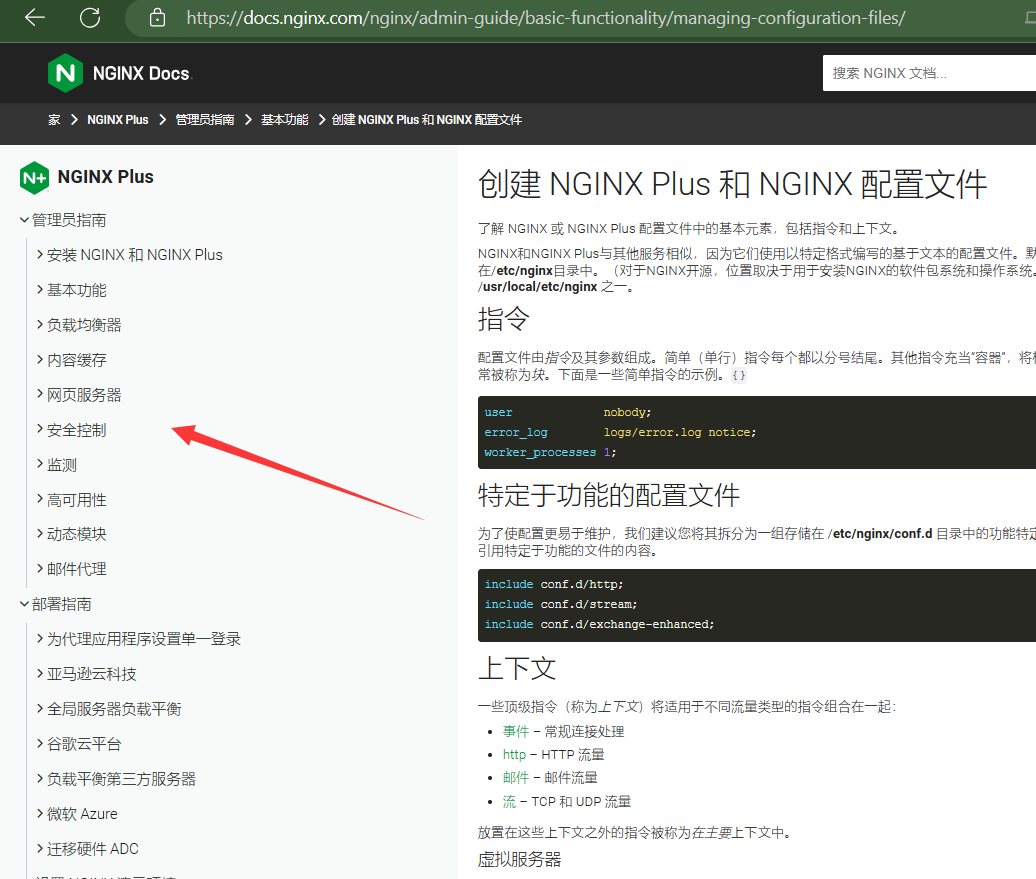
Task: Click the address bar URL
Action: tap(546, 18)
